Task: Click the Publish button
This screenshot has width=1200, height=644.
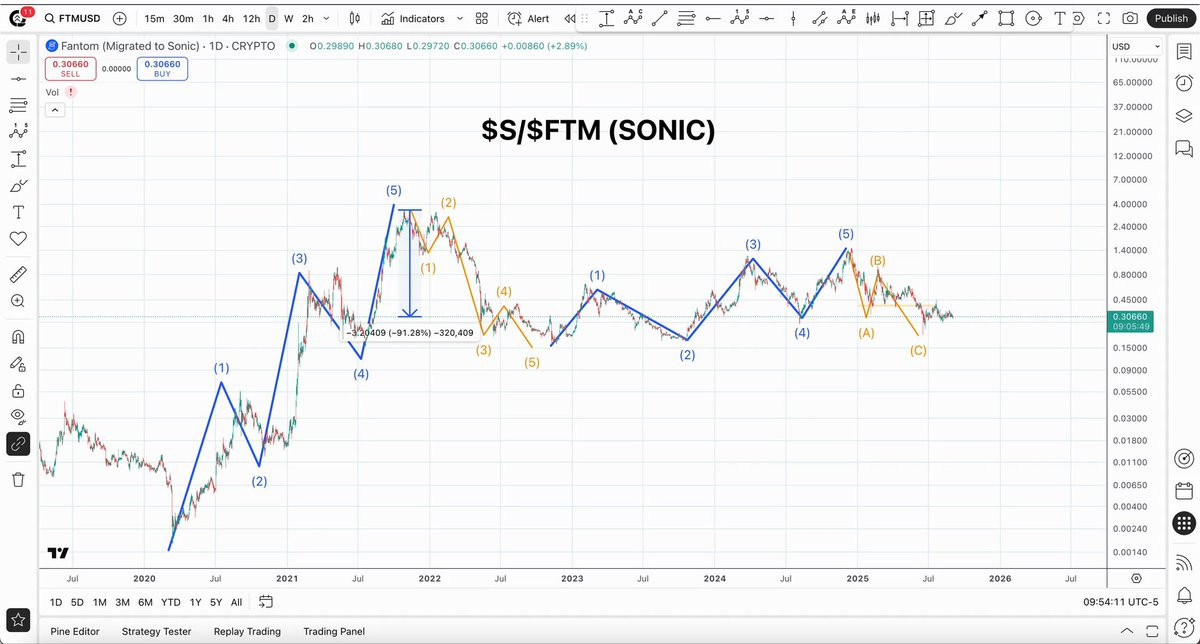Action: tap(1171, 18)
